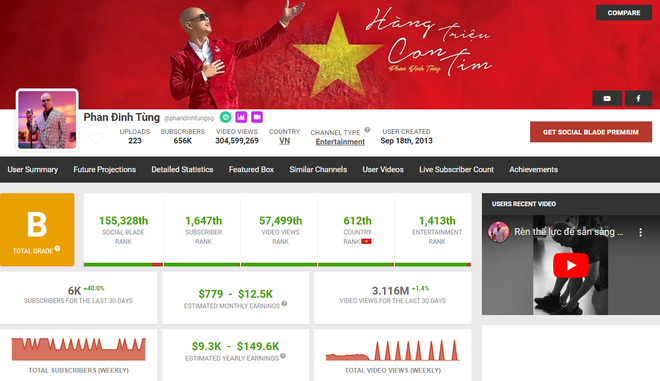Viewport: 660px width, 381px height.
Task: Click the Phan Đình Tùng profile picture
Action: click(47, 120)
